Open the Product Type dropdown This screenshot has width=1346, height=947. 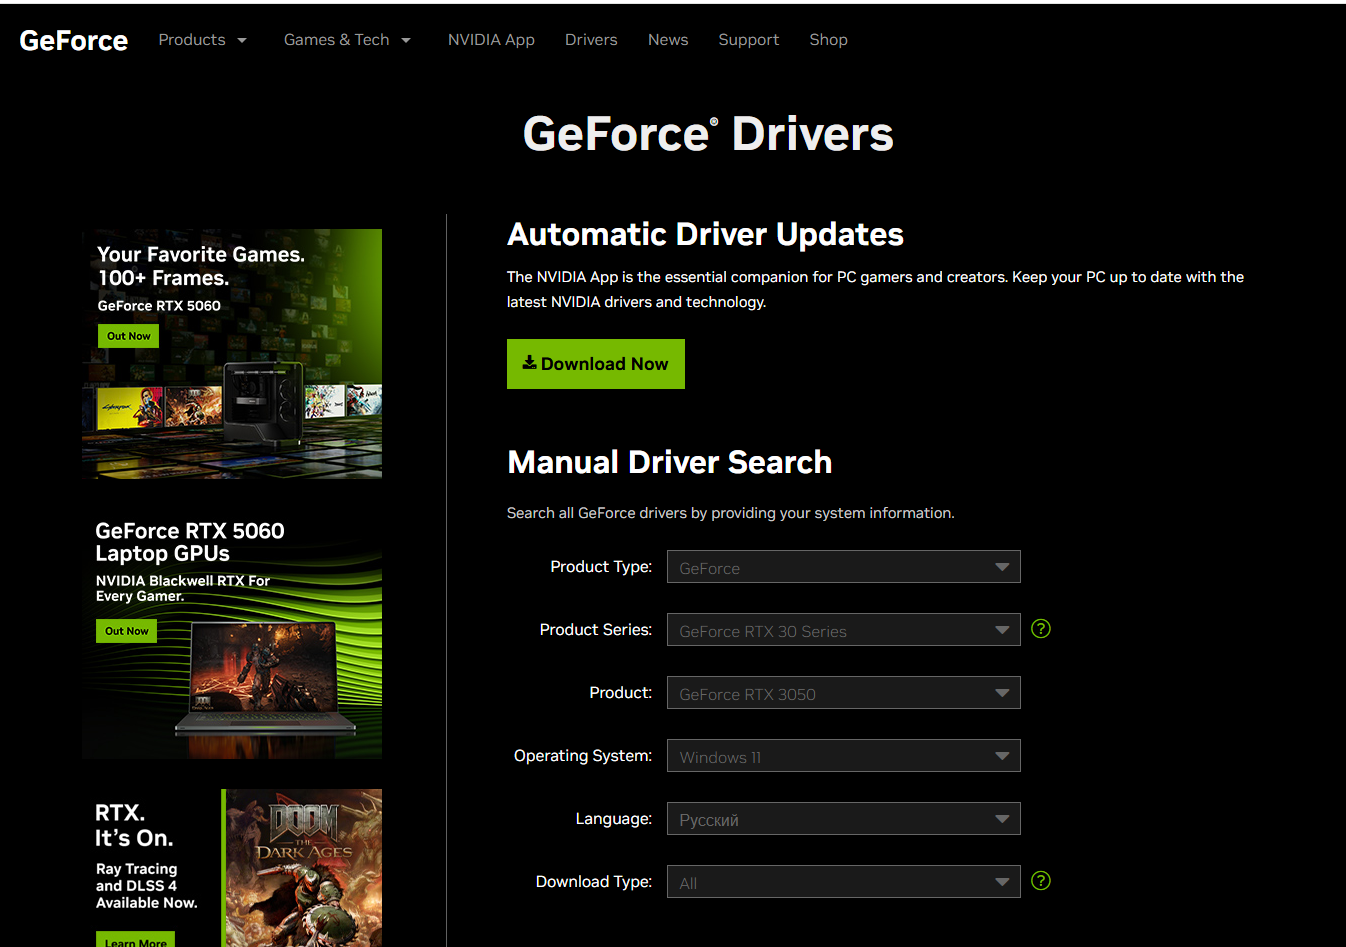(843, 567)
